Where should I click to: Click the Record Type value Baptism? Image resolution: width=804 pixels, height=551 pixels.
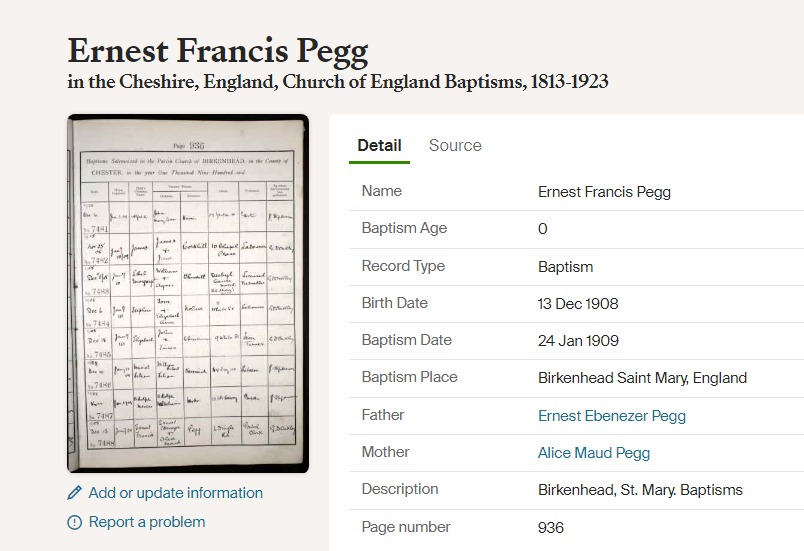pos(565,267)
